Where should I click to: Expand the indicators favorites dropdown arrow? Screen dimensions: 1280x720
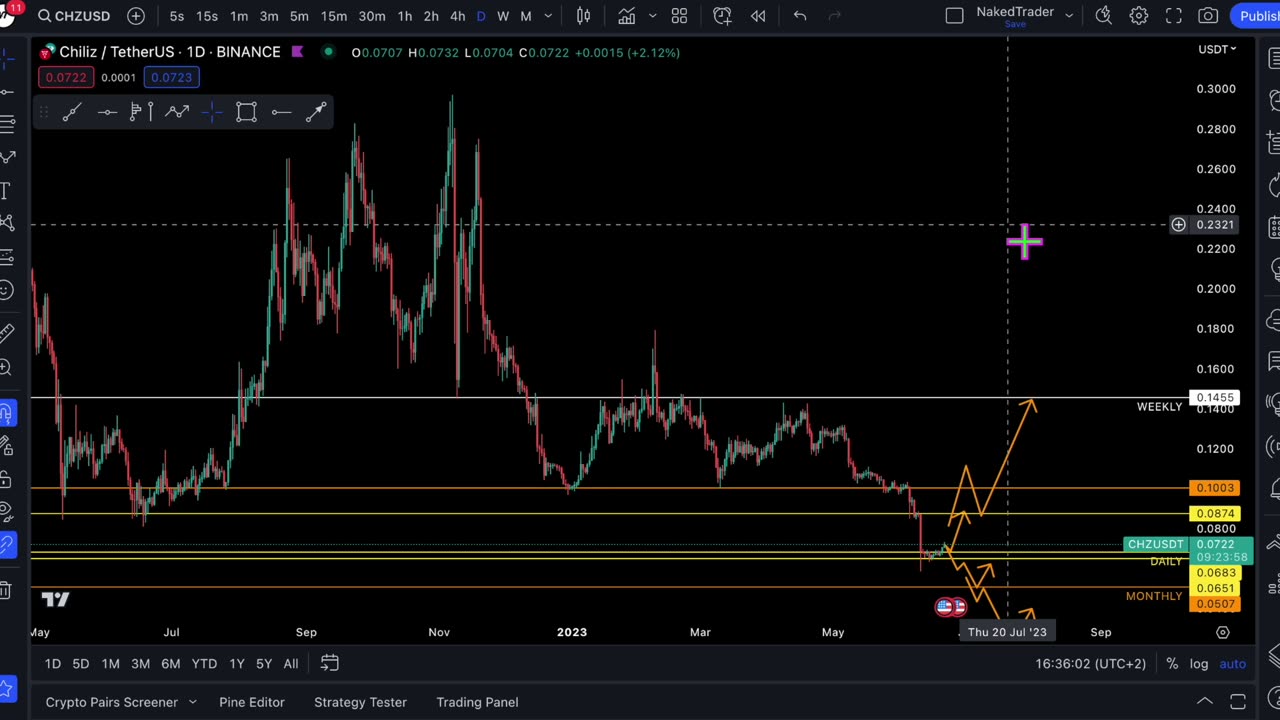pyautogui.click(x=651, y=16)
